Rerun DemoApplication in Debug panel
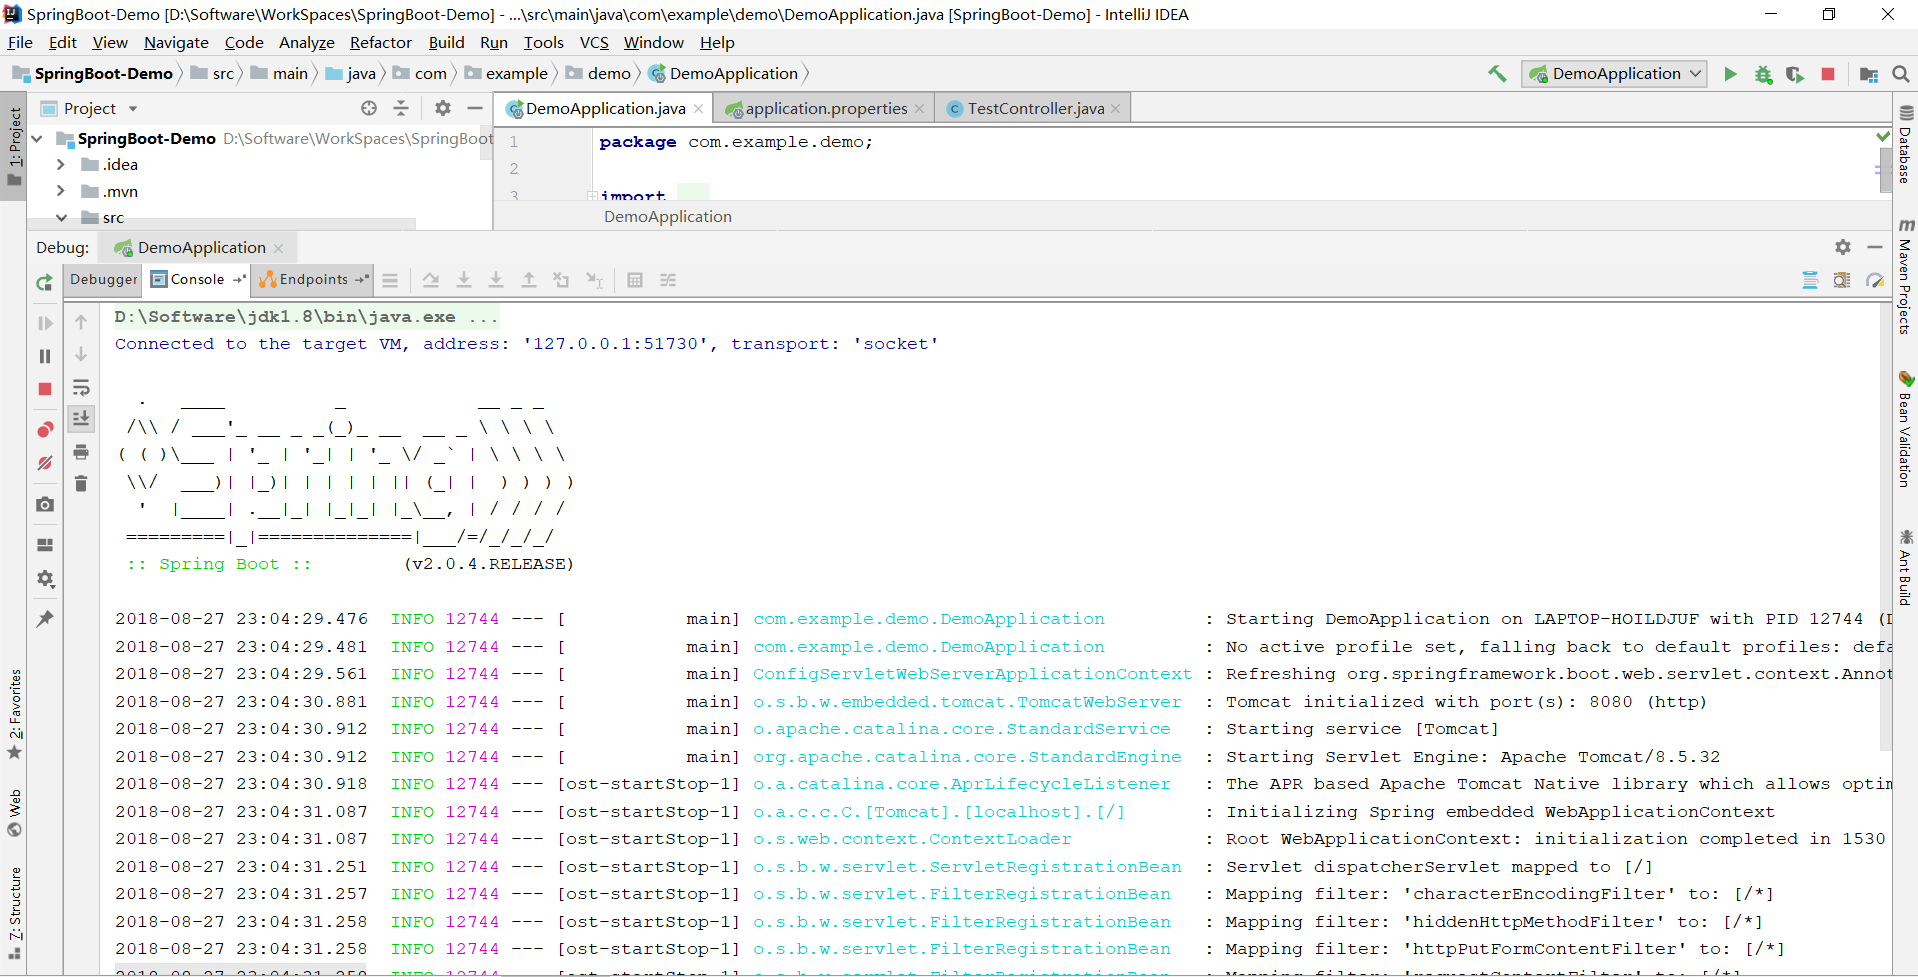This screenshot has width=1918, height=977. tap(44, 283)
